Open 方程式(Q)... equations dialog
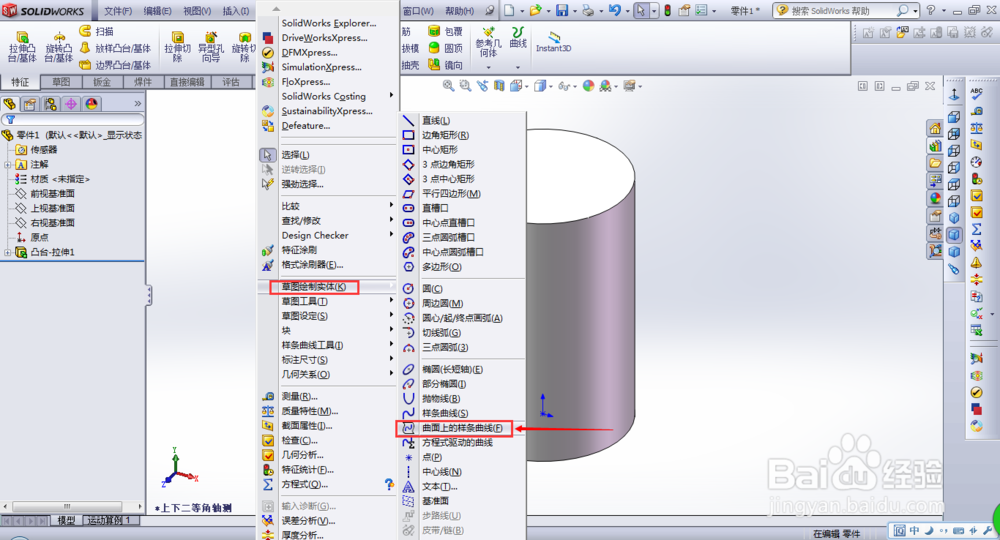Screen dimensions: 1000x540 305,484
